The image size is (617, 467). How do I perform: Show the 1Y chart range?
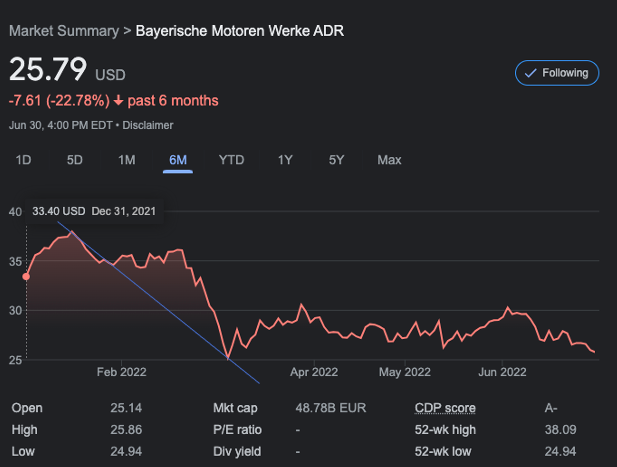tap(285, 160)
